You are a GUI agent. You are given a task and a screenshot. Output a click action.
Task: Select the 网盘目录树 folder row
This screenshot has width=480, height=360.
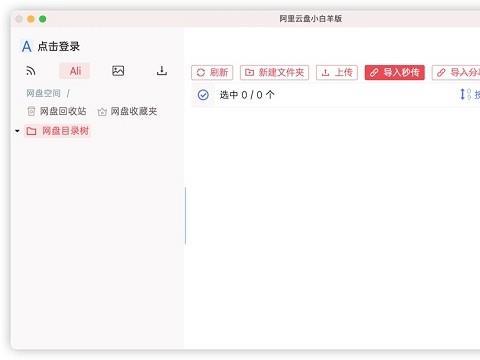pos(57,131)
